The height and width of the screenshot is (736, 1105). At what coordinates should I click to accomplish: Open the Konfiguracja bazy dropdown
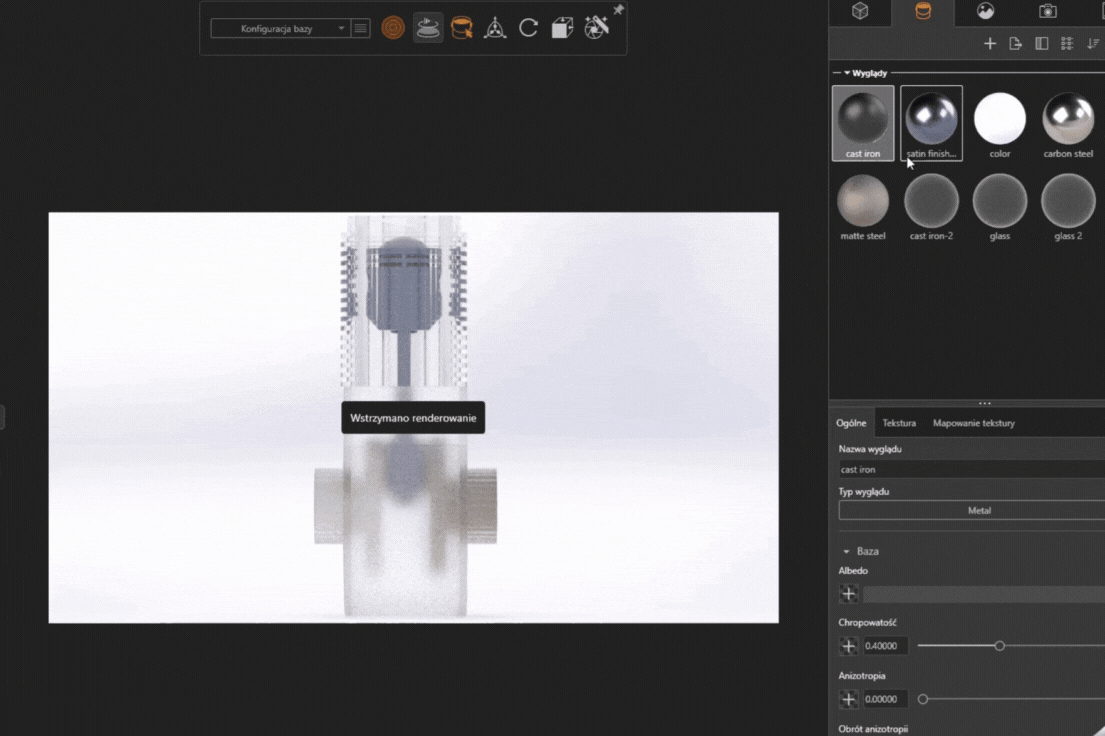click(280, 29)
